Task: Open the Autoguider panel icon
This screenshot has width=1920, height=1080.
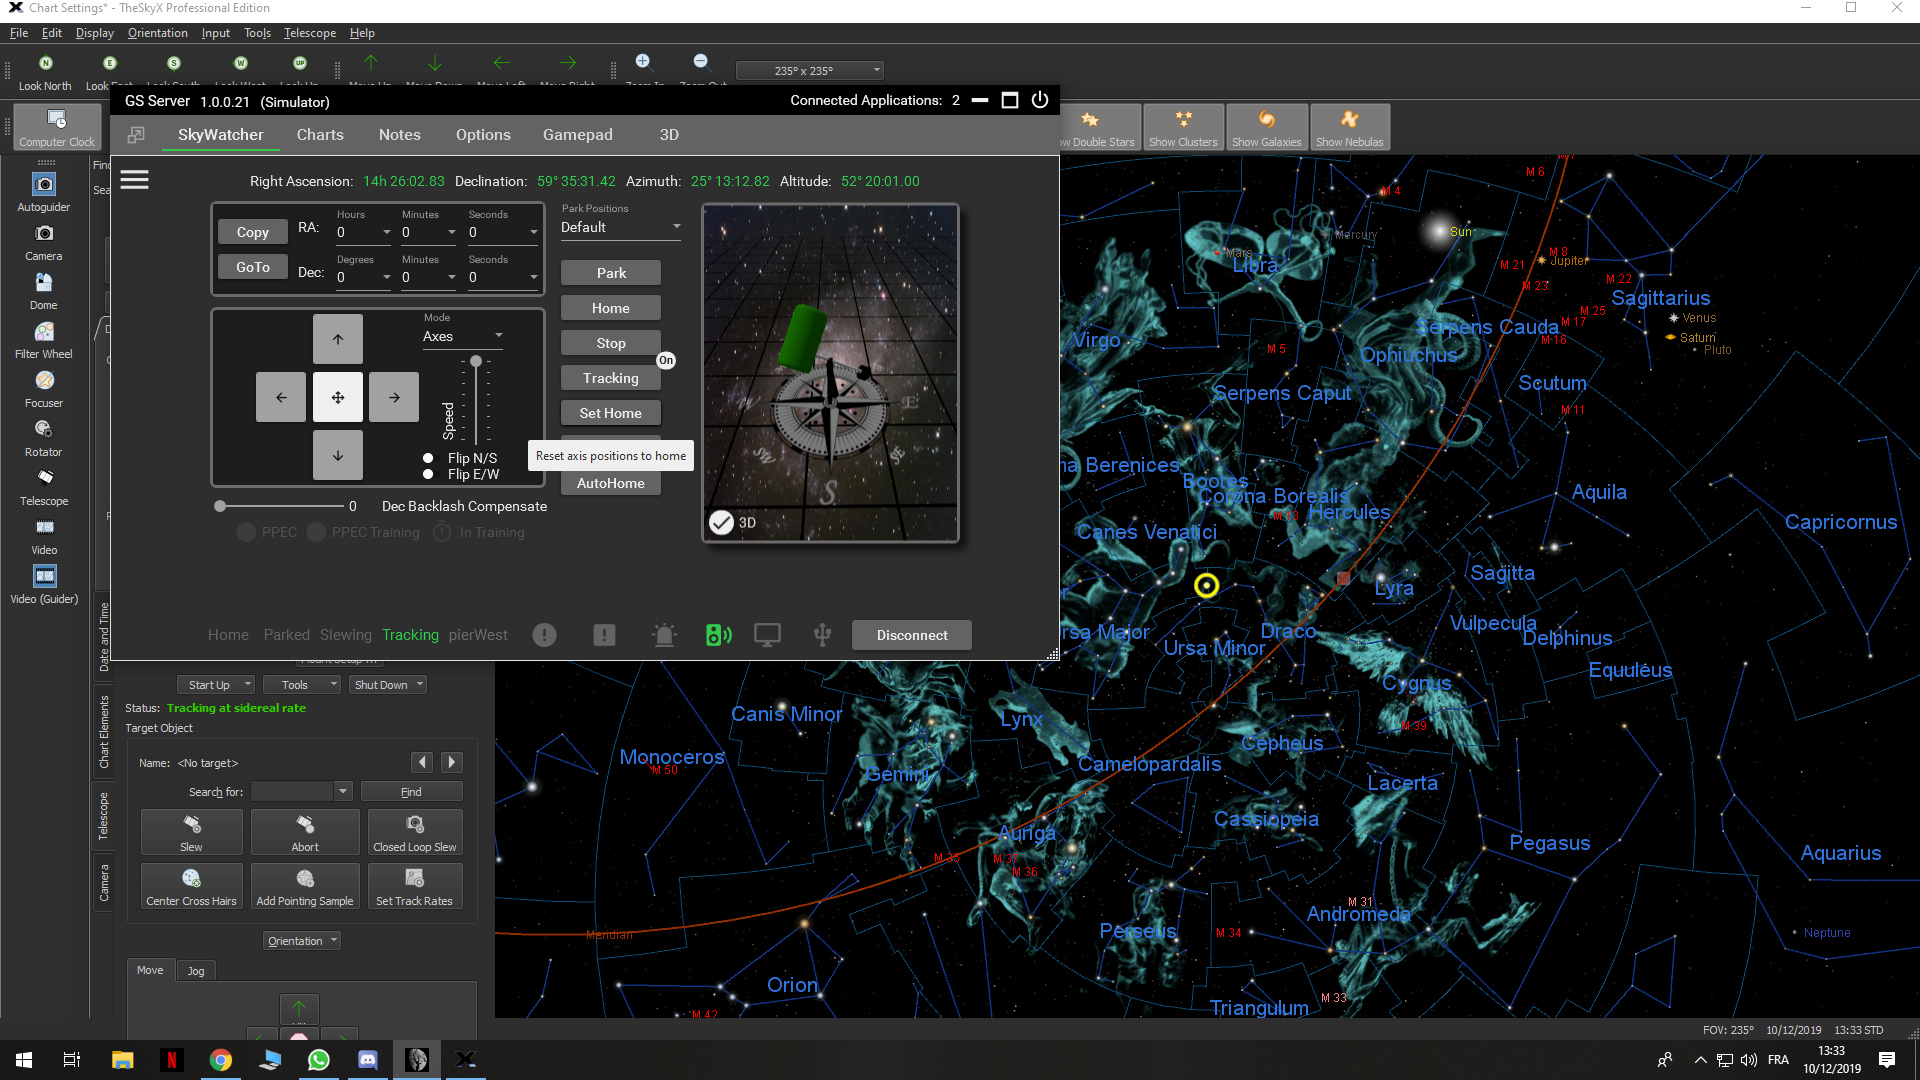Action: tap(44, 185)
